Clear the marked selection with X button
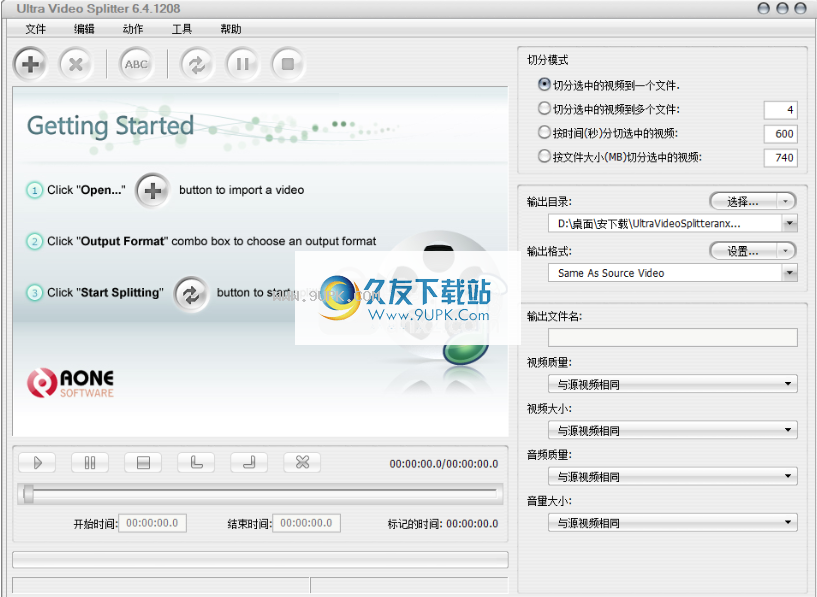Screen dimensions: 817x597 coord(302,463)
